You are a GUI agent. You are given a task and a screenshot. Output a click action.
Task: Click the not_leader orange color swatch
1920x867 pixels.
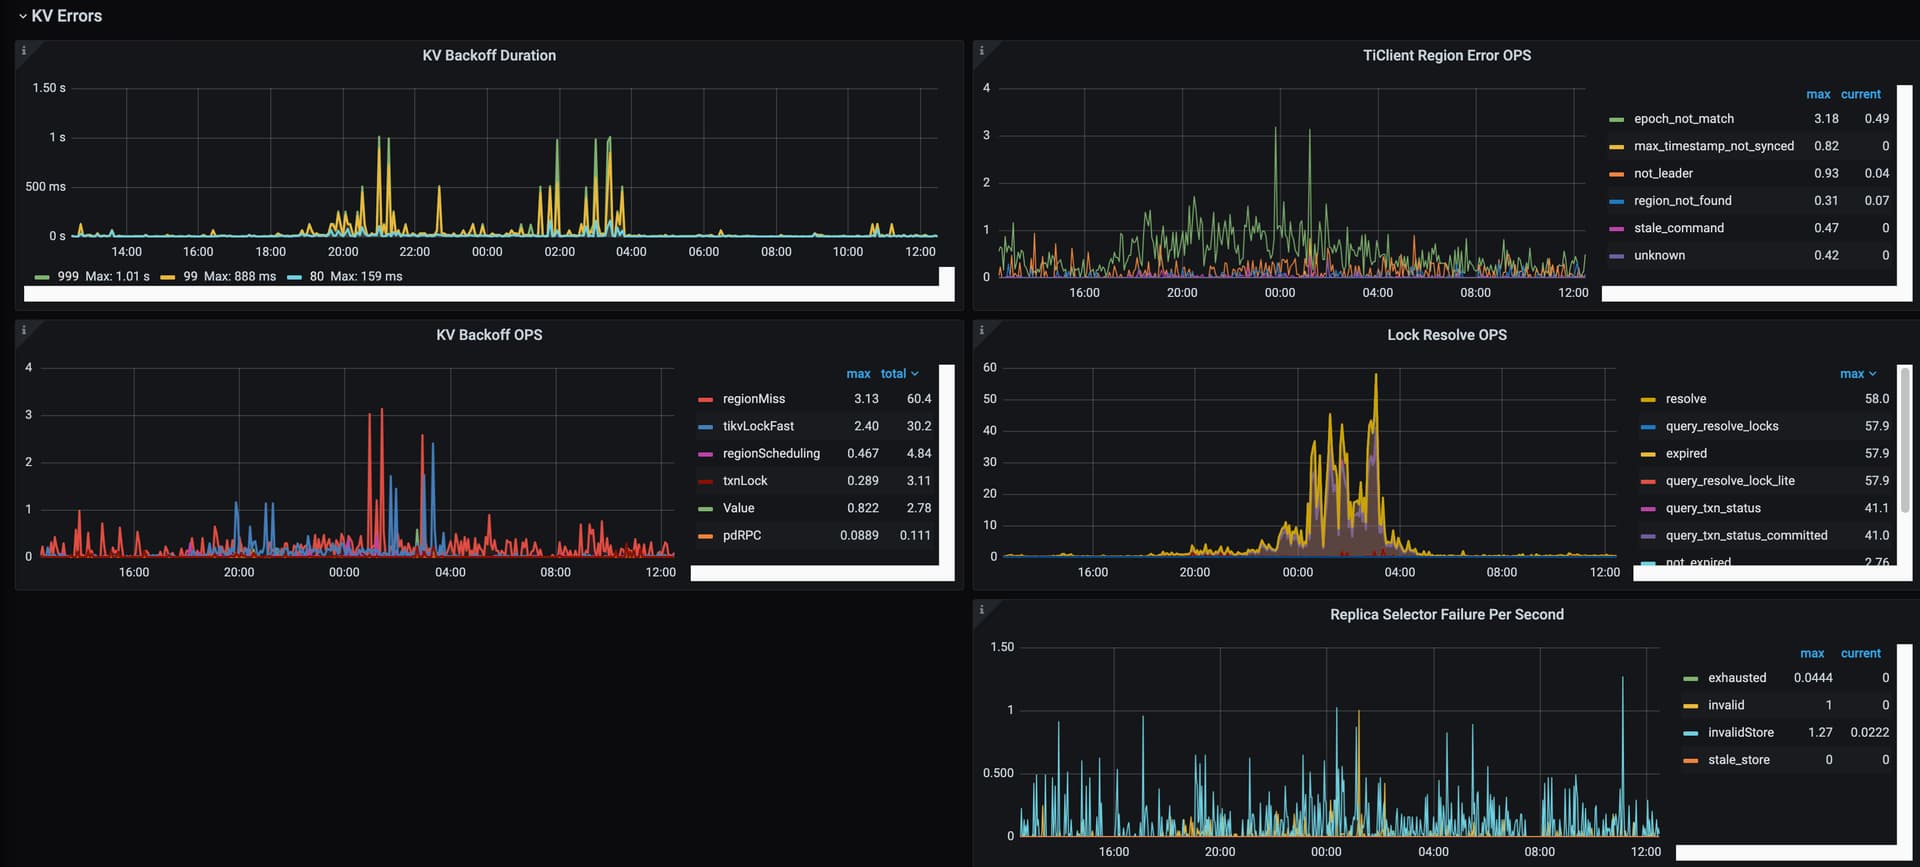[x=1616, y=174]
